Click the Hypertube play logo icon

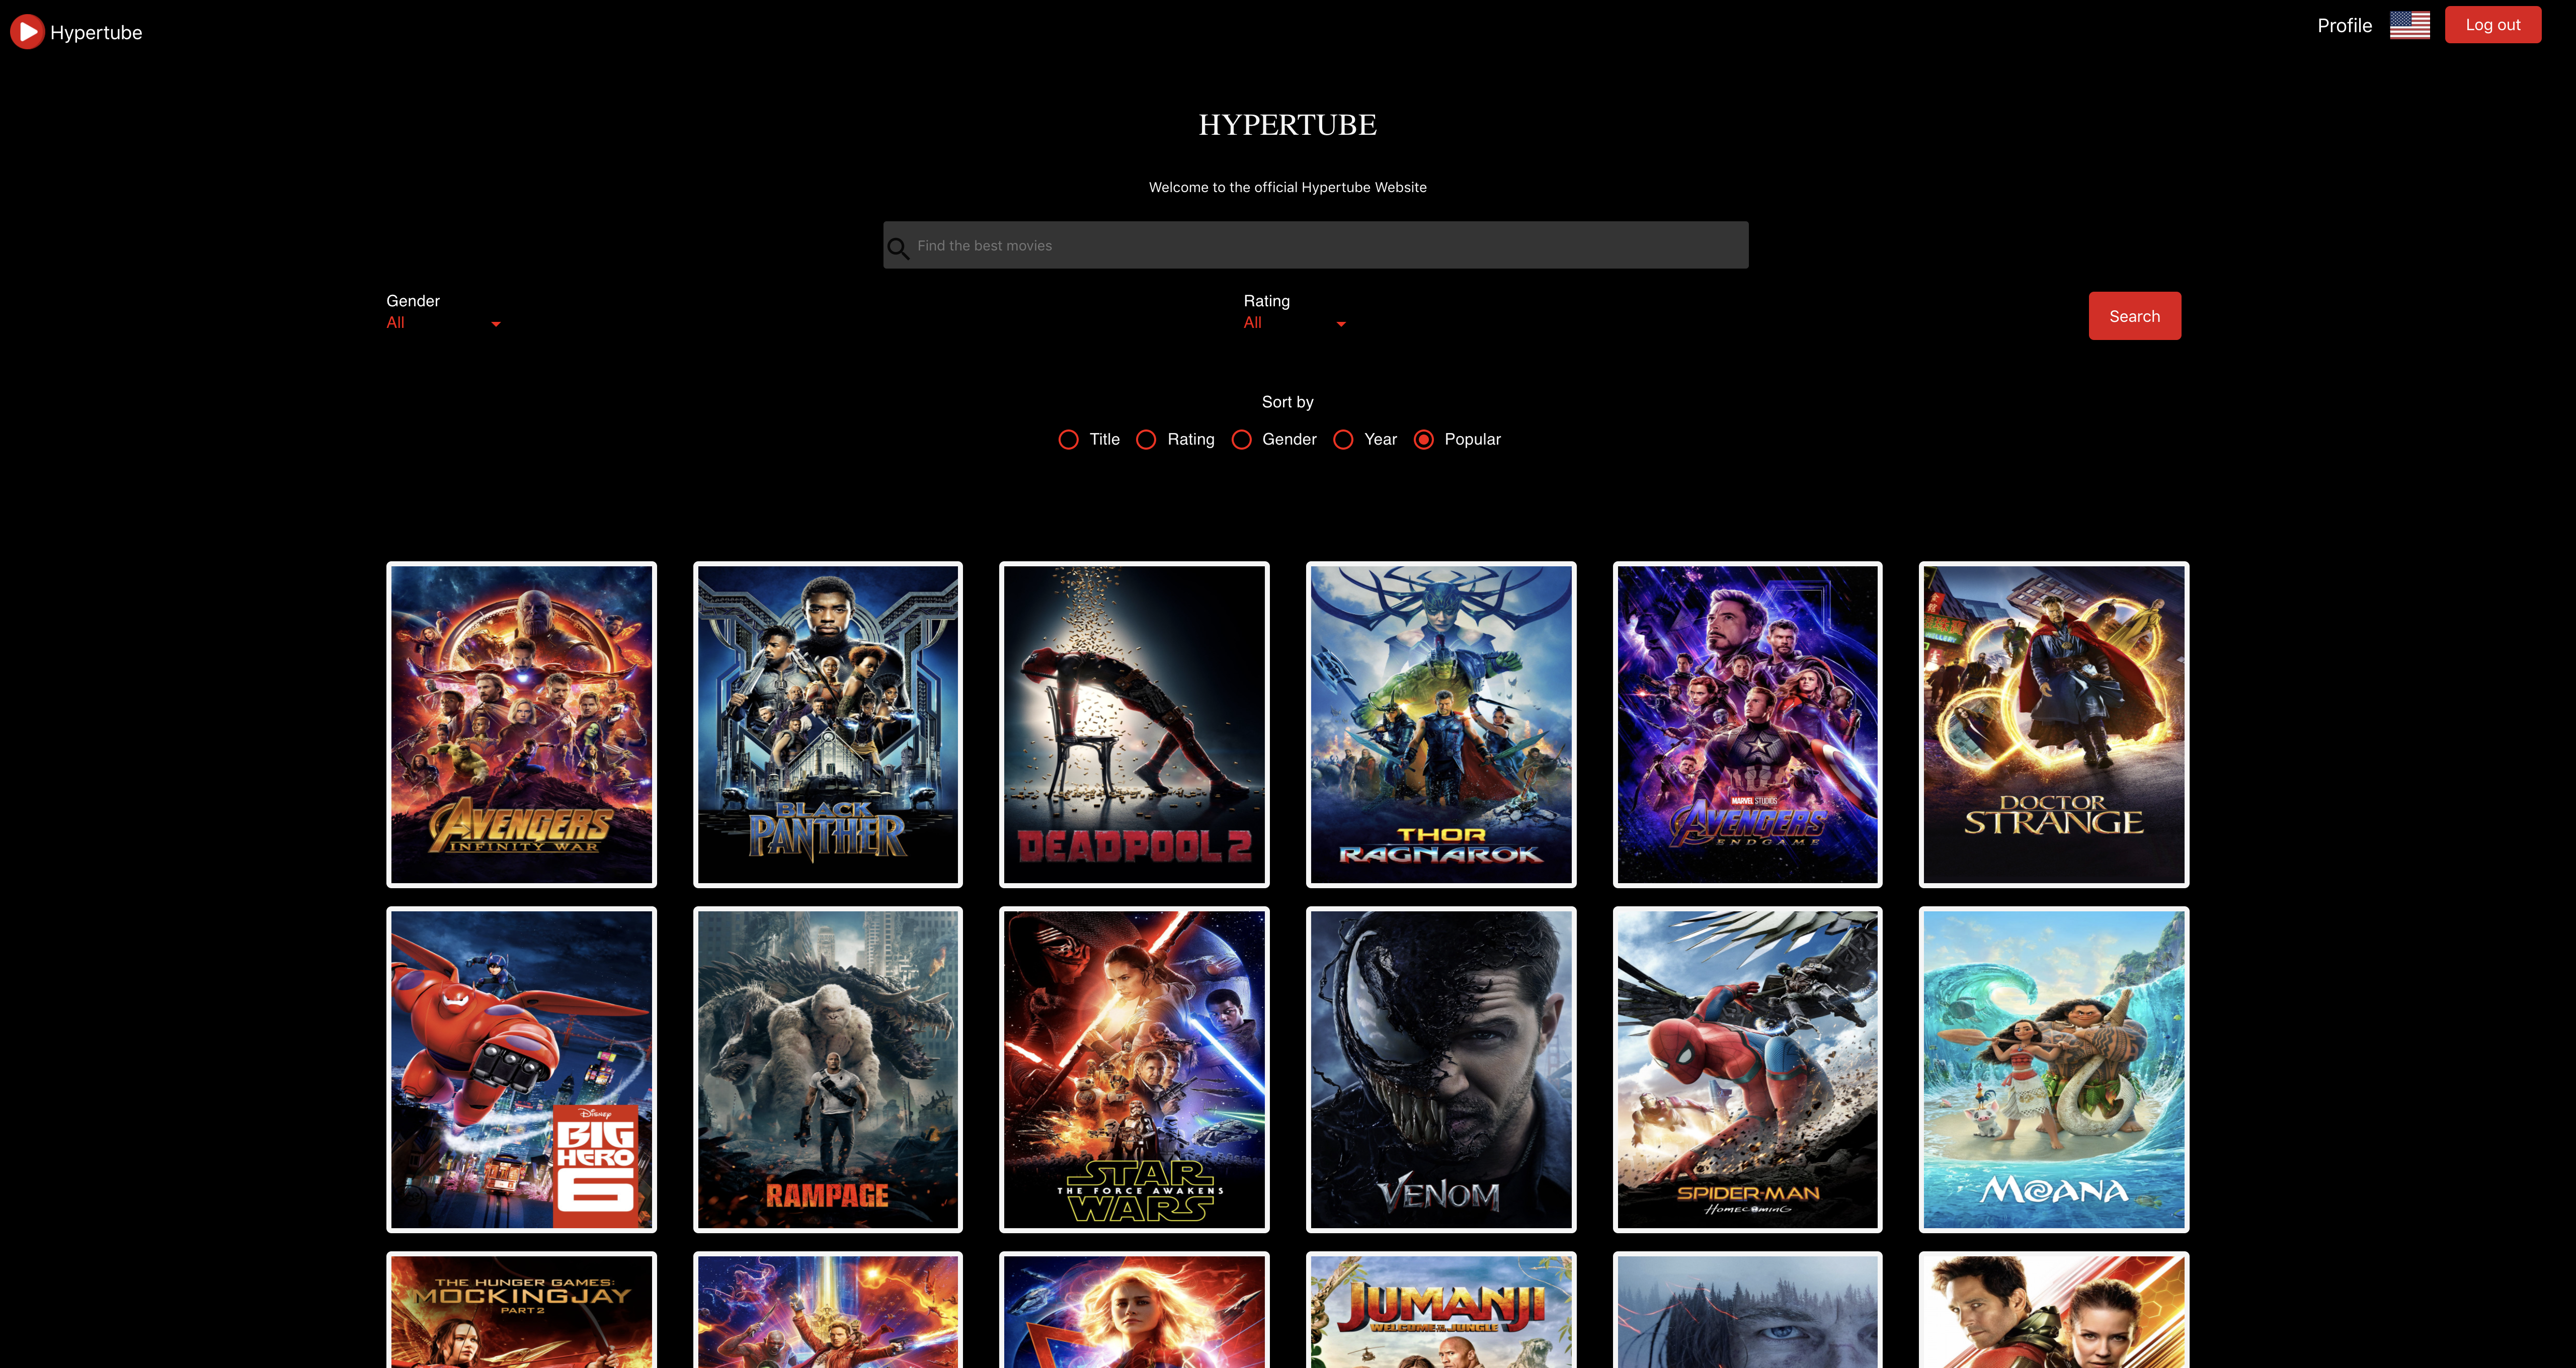pyautogui.click(x=27, y=32)
